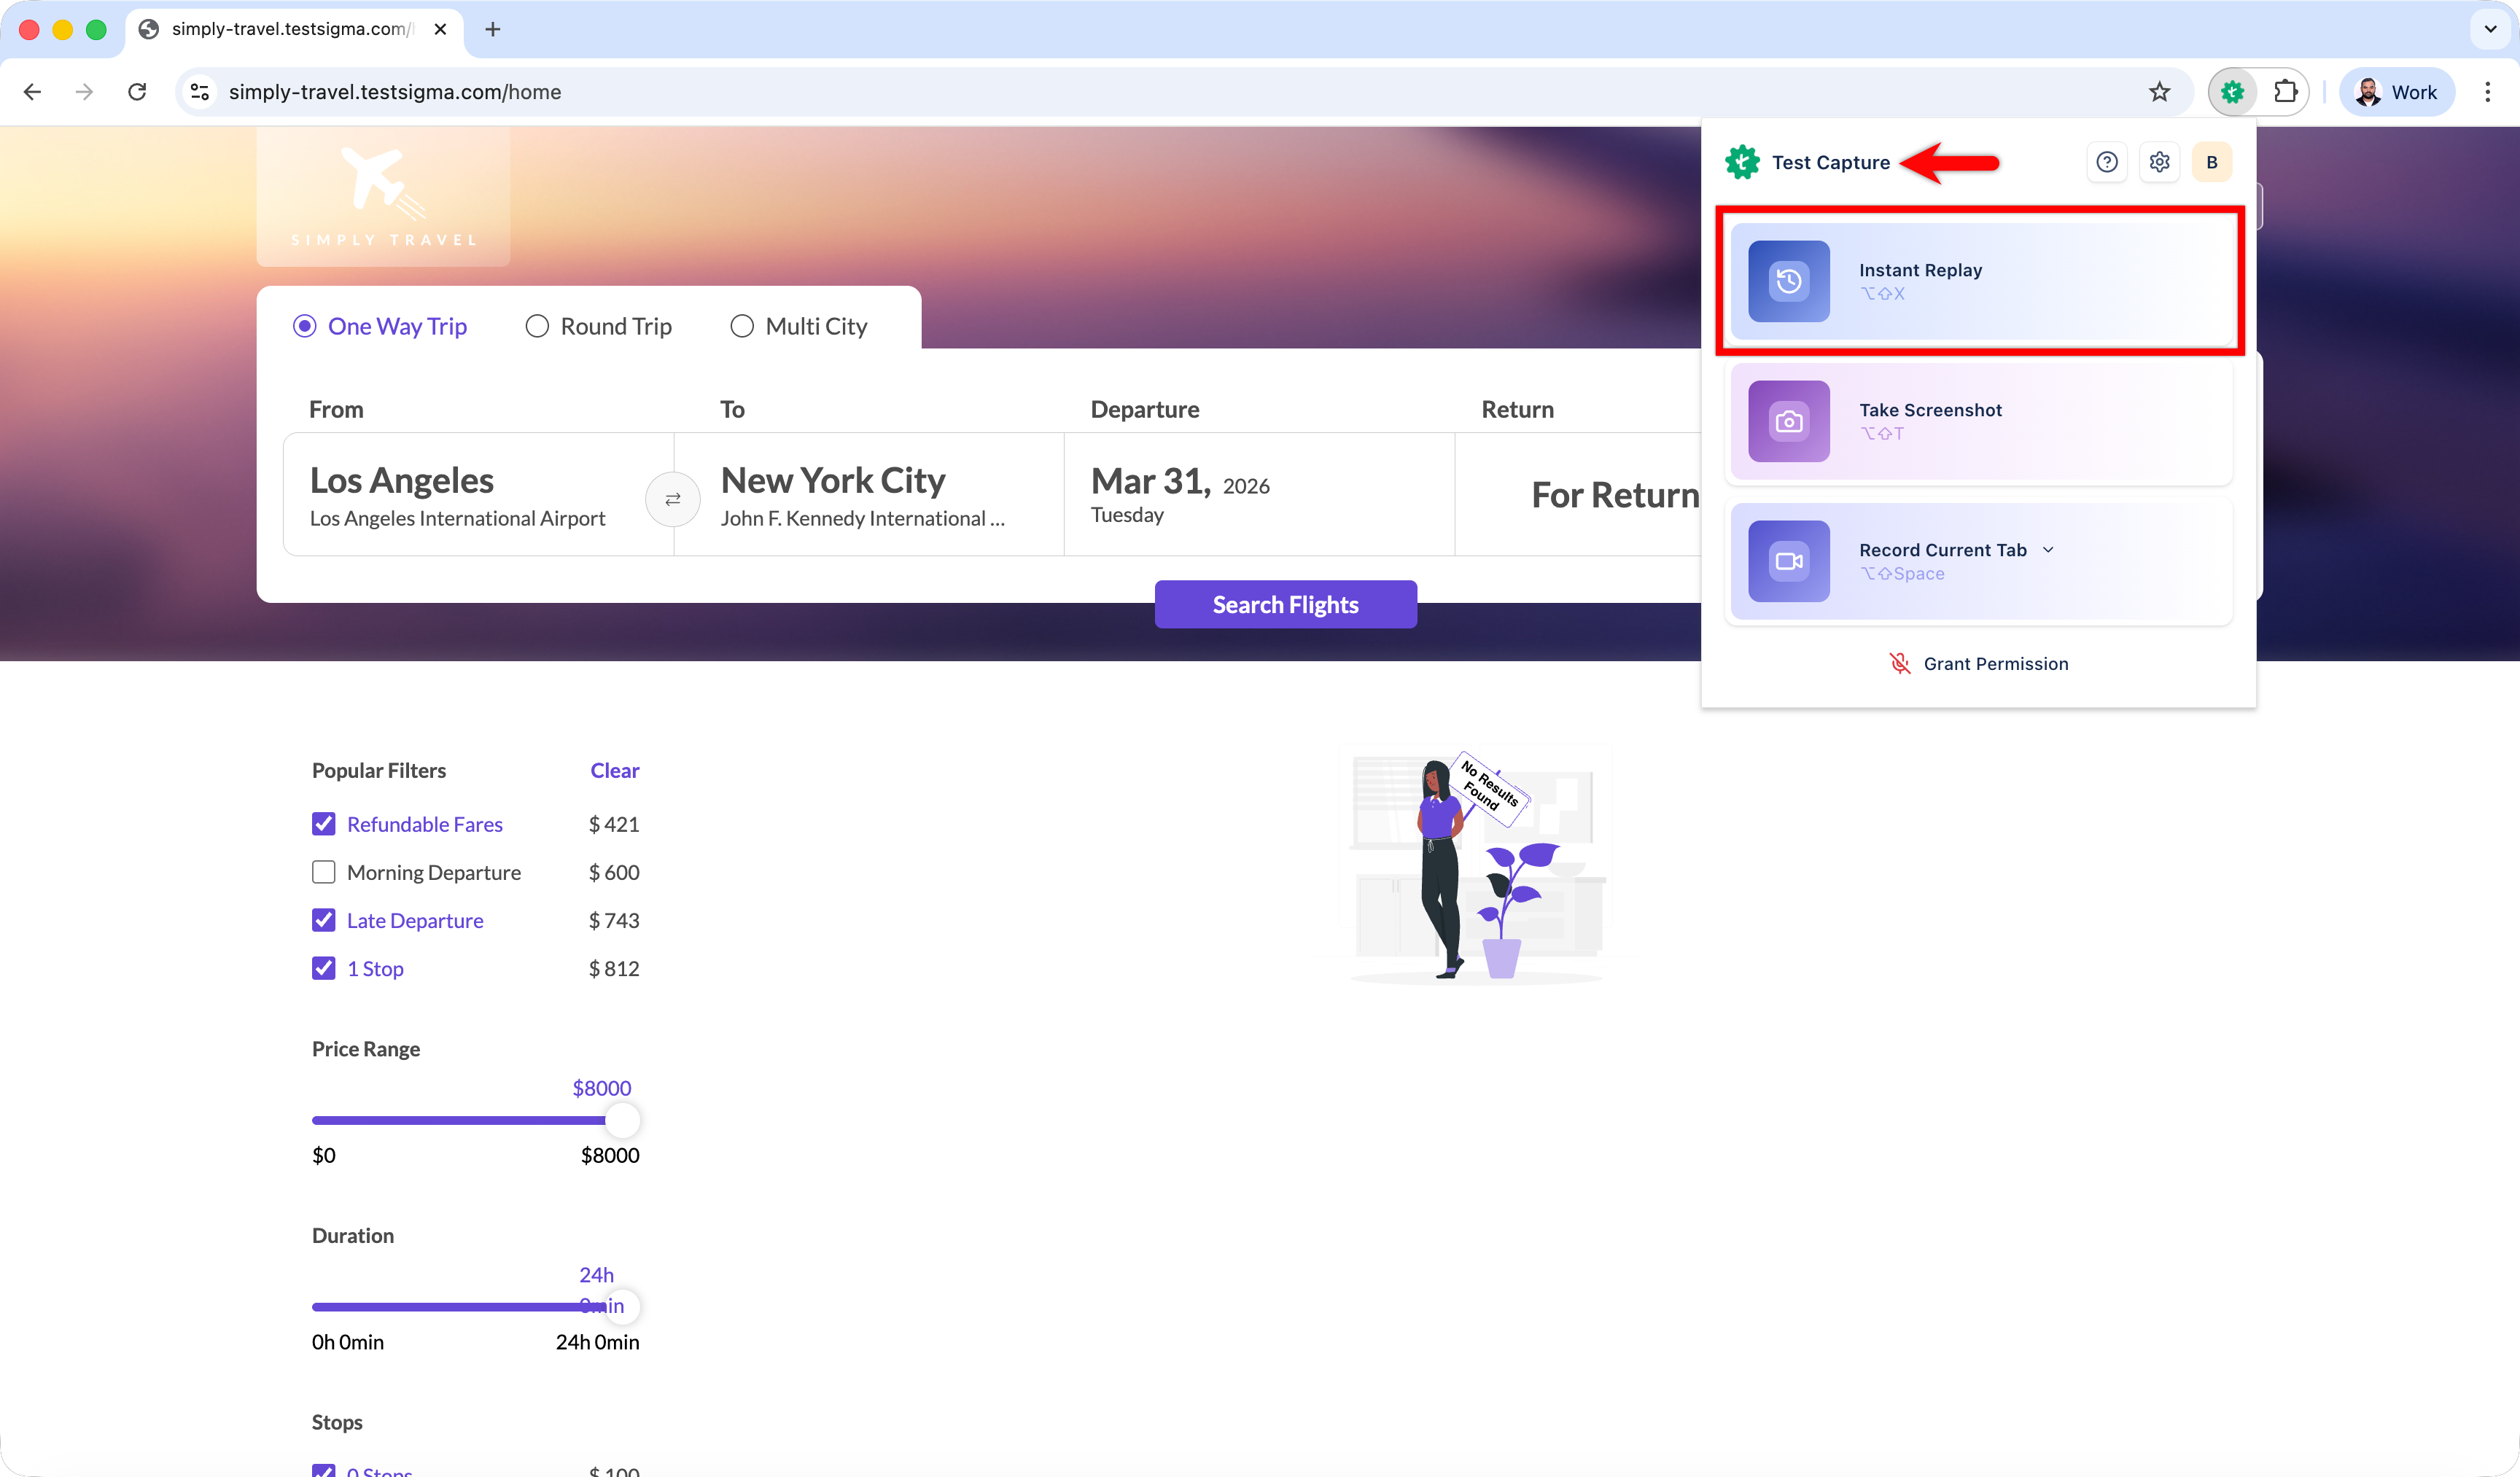Open a new browser tab

(x=492, y=29)
